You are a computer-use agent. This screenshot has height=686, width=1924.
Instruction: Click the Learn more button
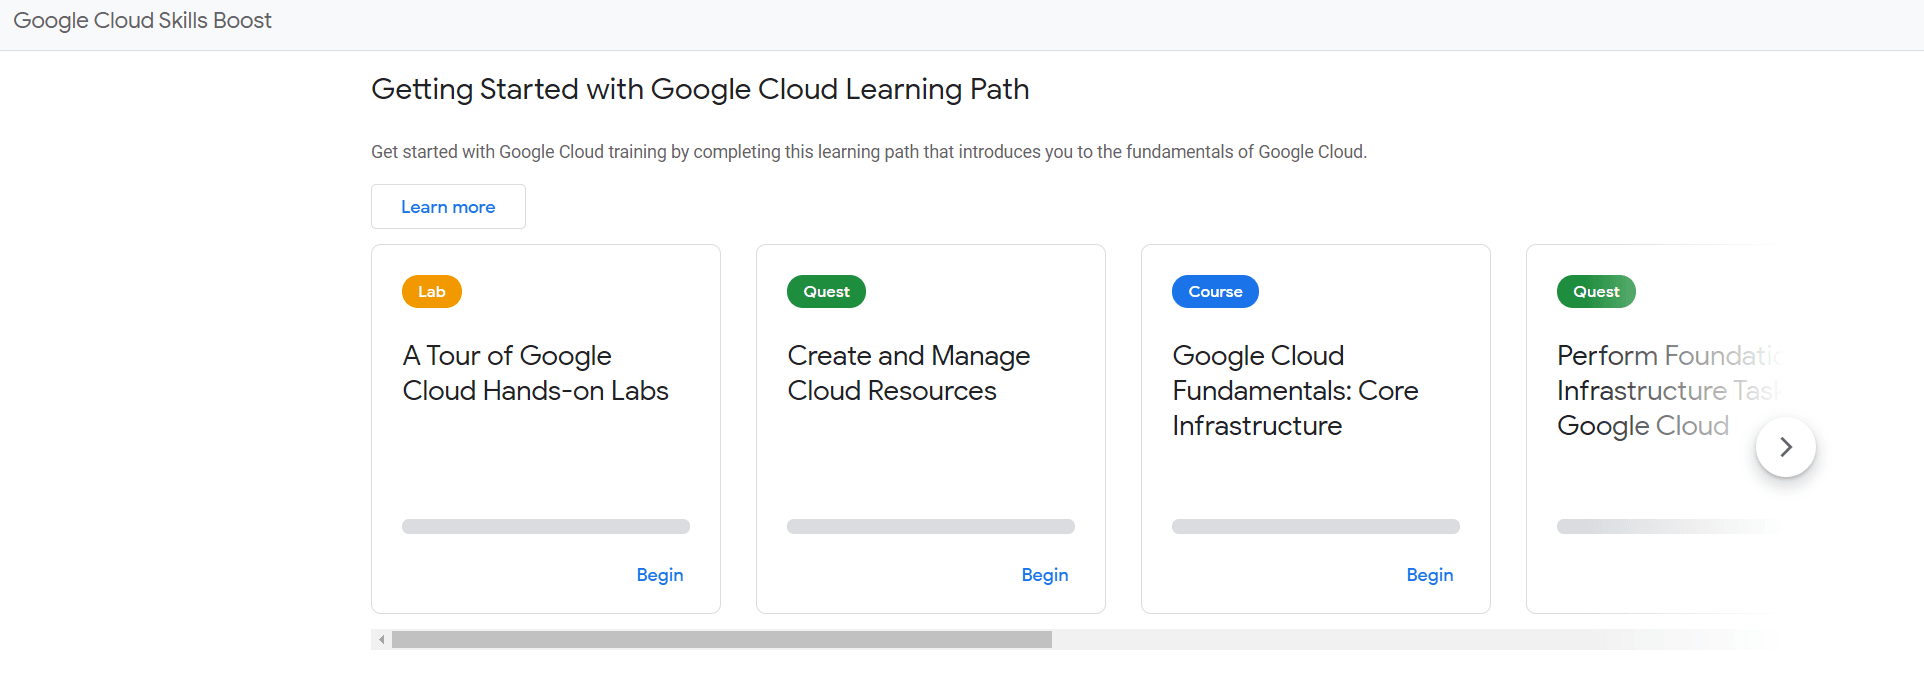(x=447, y=206)
